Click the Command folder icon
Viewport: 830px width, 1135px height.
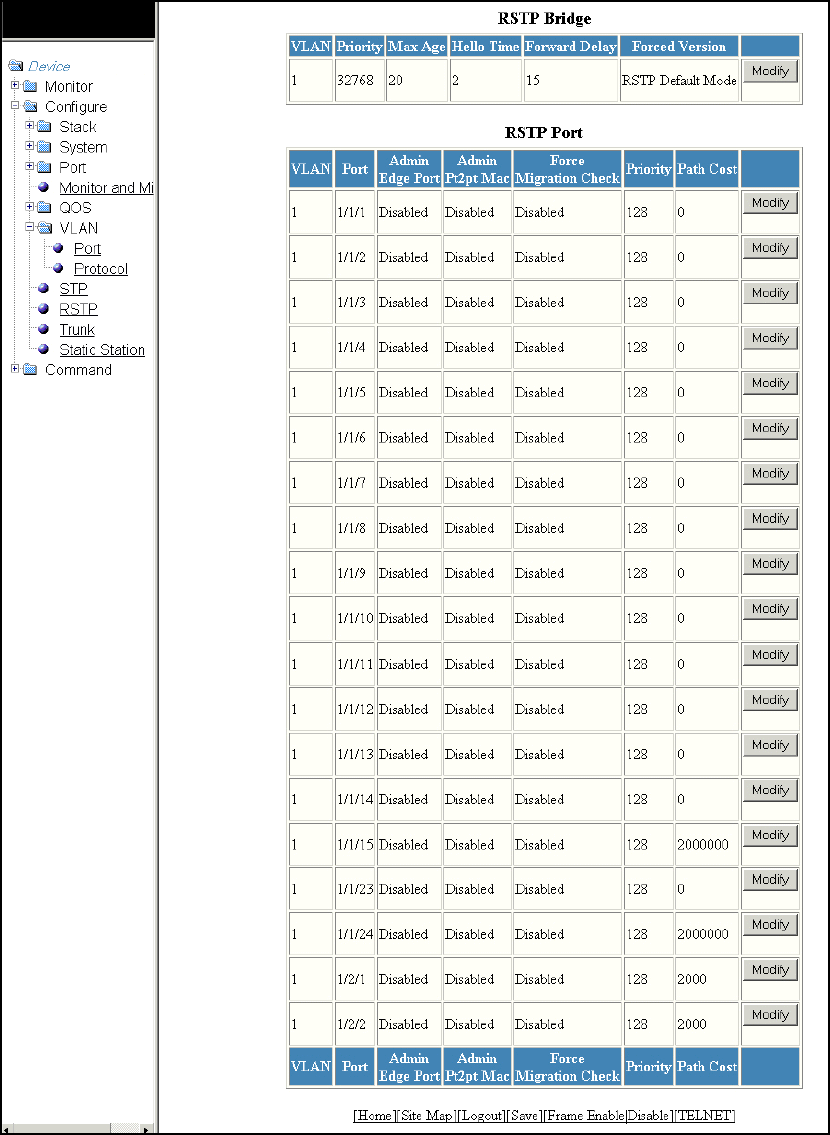30,370
